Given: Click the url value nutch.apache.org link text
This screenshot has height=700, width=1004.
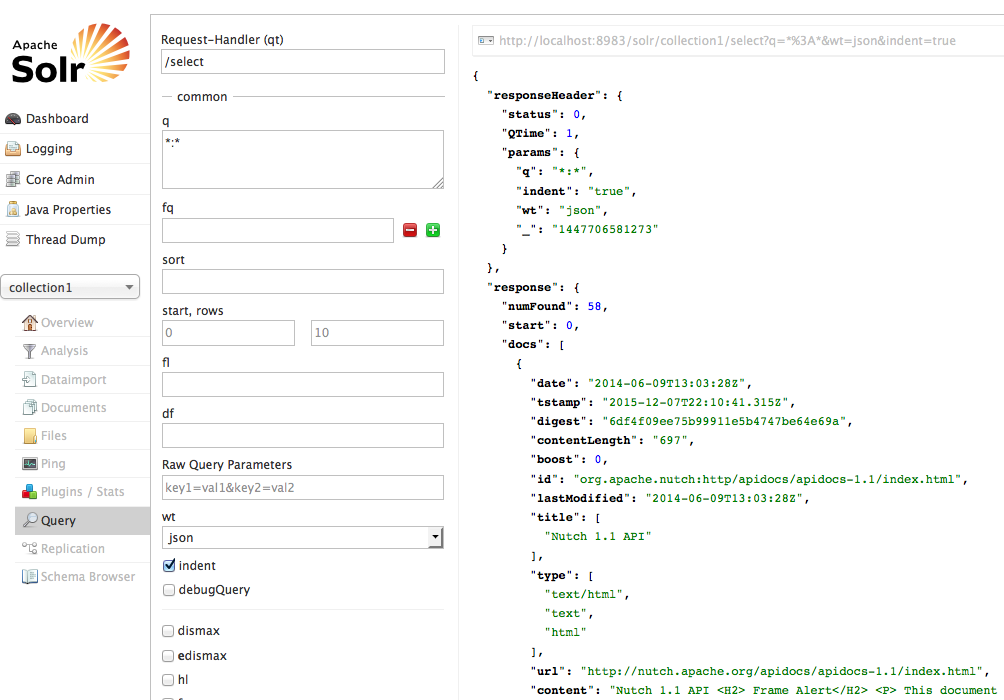Looking at the screenshot, I should coord(781,671).
